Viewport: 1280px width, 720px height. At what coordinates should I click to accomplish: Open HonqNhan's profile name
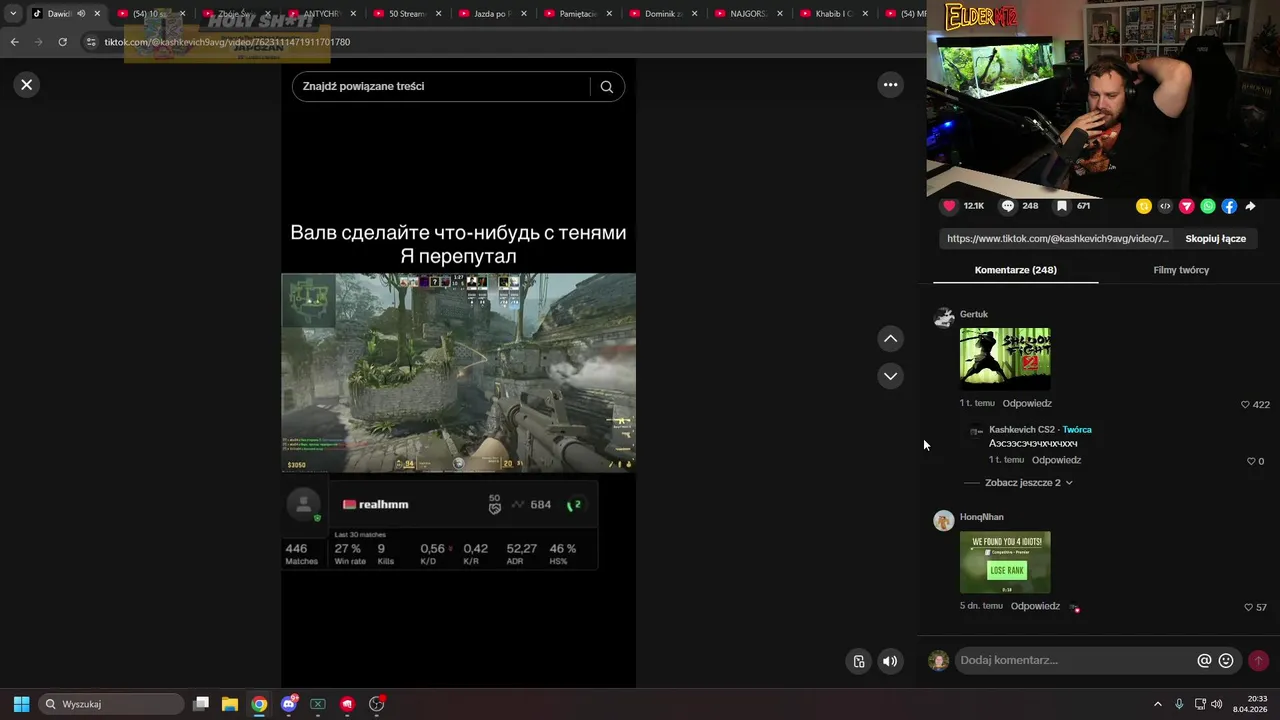pyautogui.click(x=982, y=517)
